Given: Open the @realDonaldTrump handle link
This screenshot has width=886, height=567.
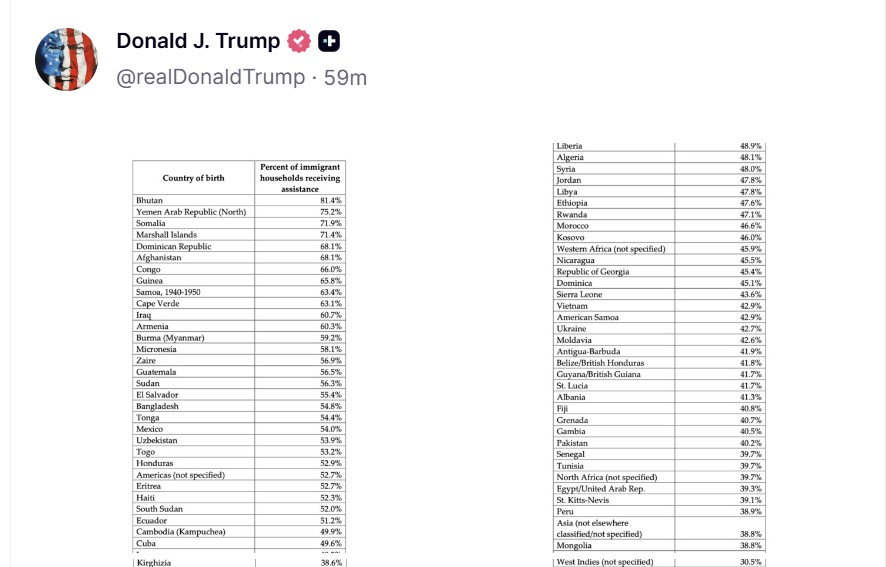Looking at the screenshot, I should coord(210,77).
